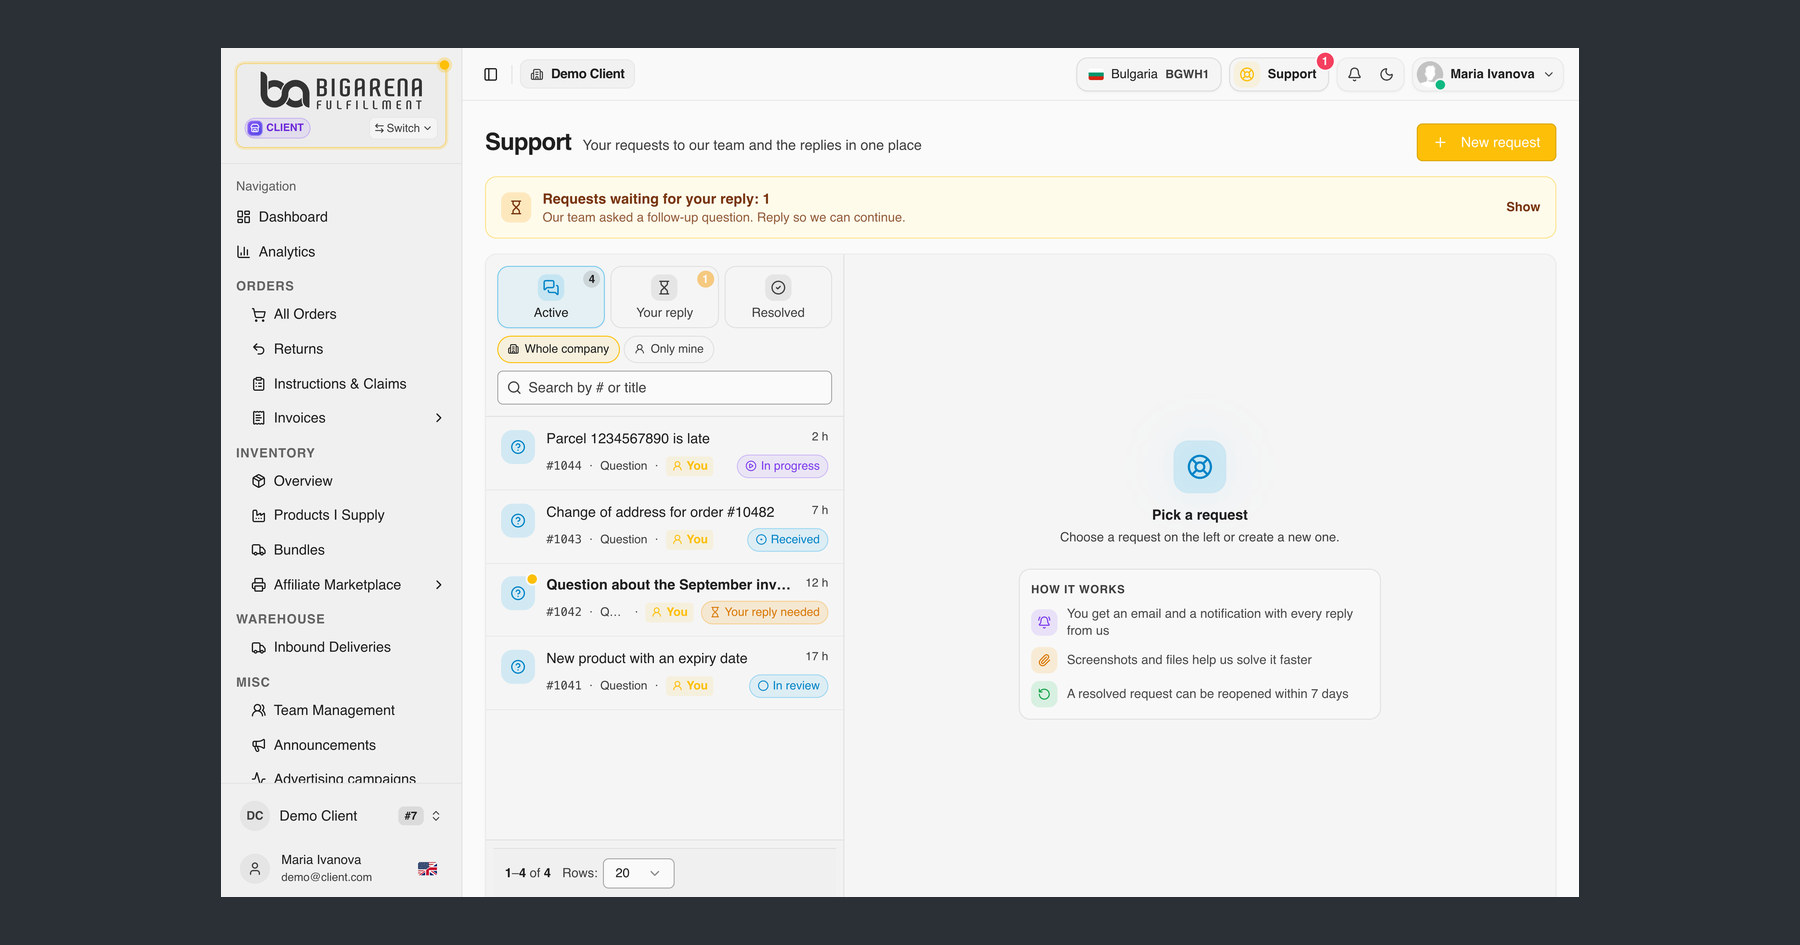The image size is (1800, 945).
Task: Toggle dark mode moon icon
Action: click(x=1386, y=74)
